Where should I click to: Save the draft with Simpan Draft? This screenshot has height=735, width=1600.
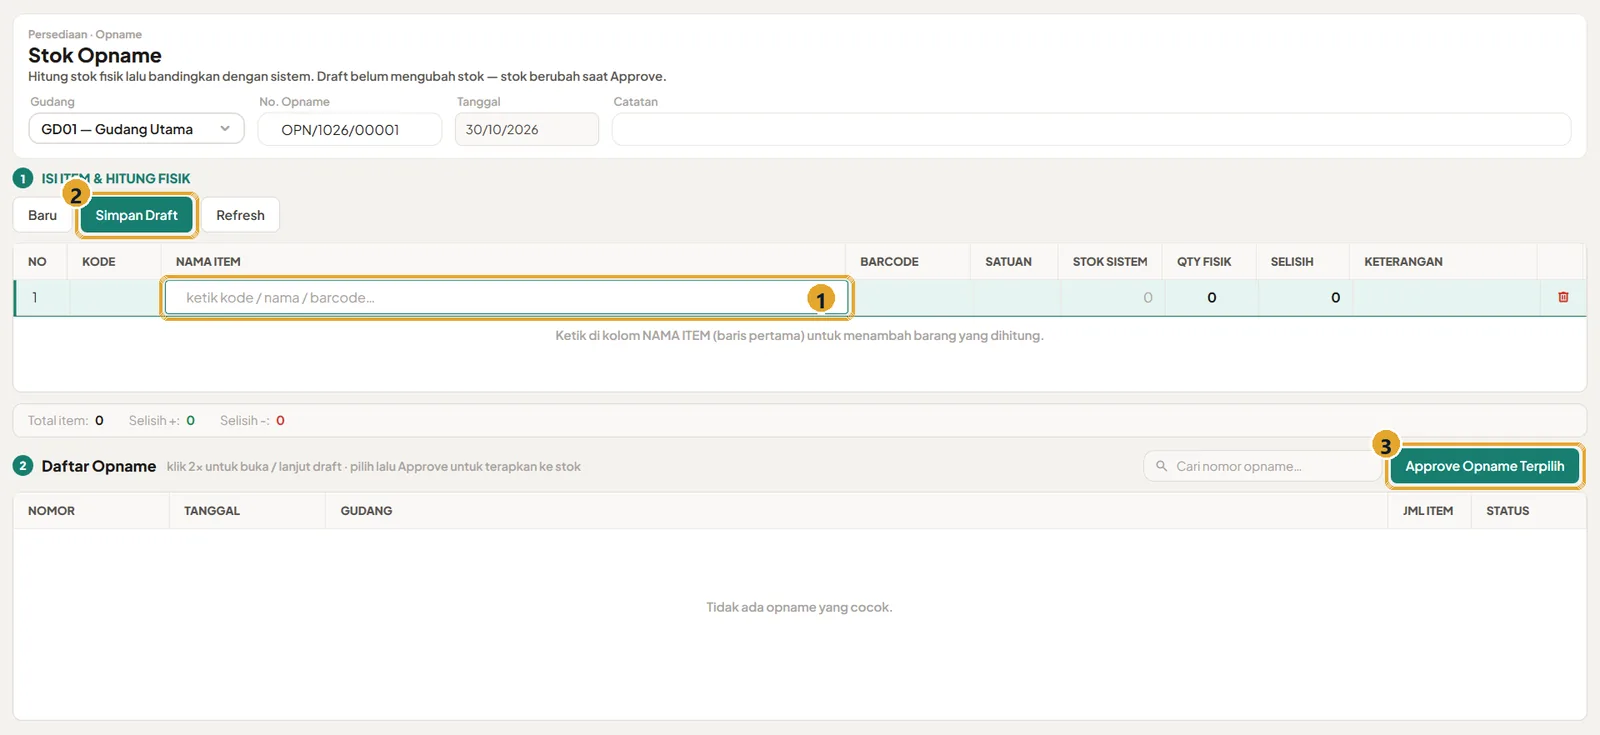pos(137,215)
